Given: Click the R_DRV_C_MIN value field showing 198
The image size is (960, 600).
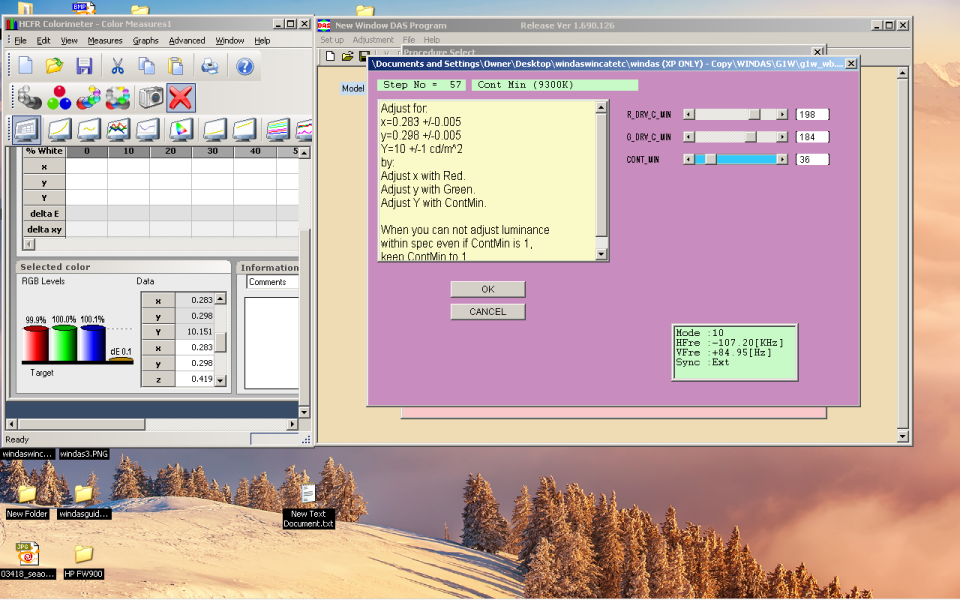Looking at the screenshot, I should click(812, 115).
